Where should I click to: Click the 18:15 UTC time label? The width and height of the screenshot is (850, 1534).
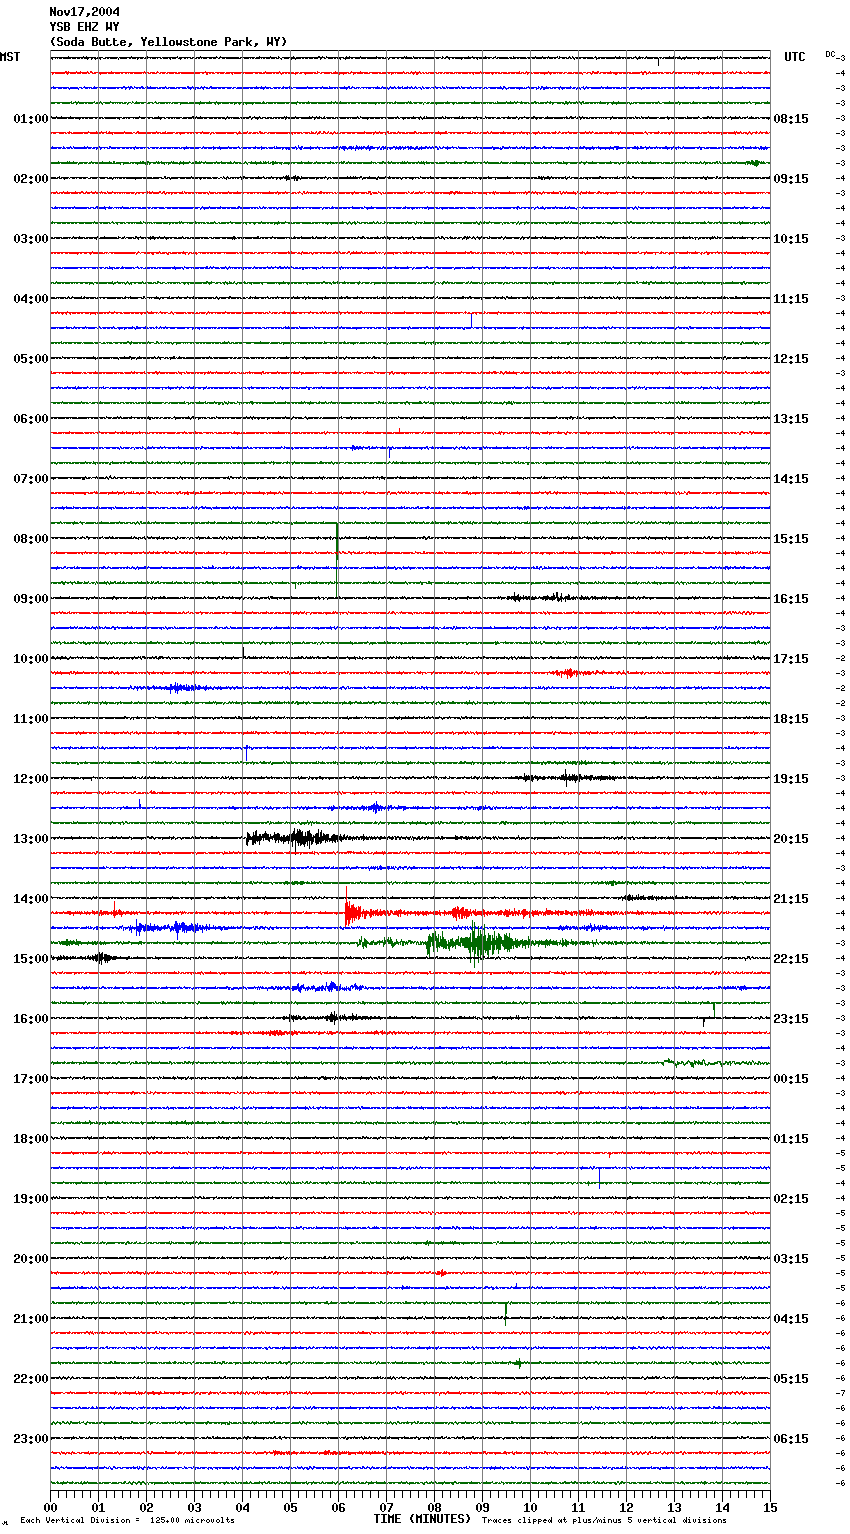coord(791,719)
